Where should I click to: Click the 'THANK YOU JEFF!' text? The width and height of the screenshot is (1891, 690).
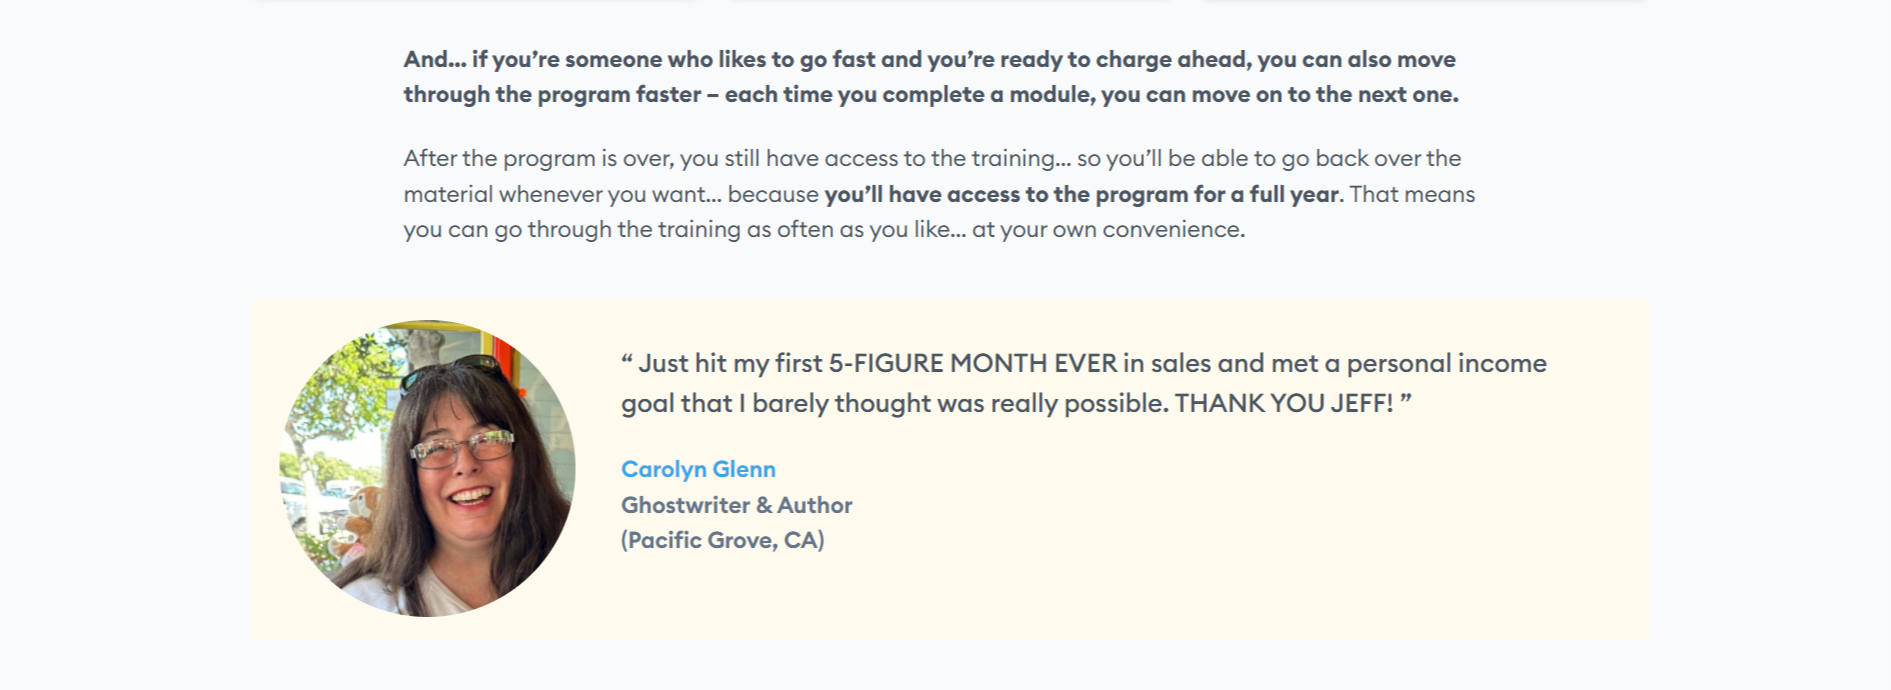1284,403
